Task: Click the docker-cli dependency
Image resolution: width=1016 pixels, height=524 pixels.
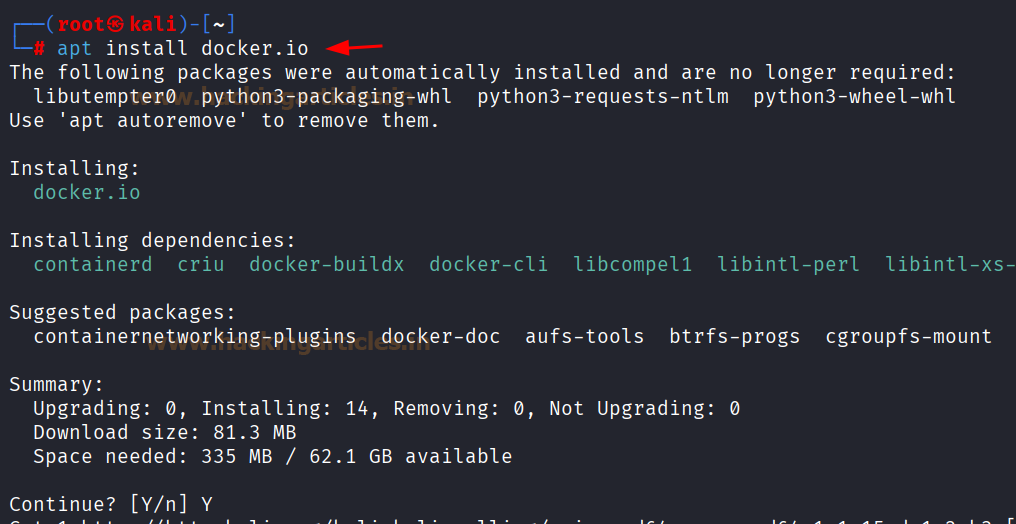Action: coord(489,264)
